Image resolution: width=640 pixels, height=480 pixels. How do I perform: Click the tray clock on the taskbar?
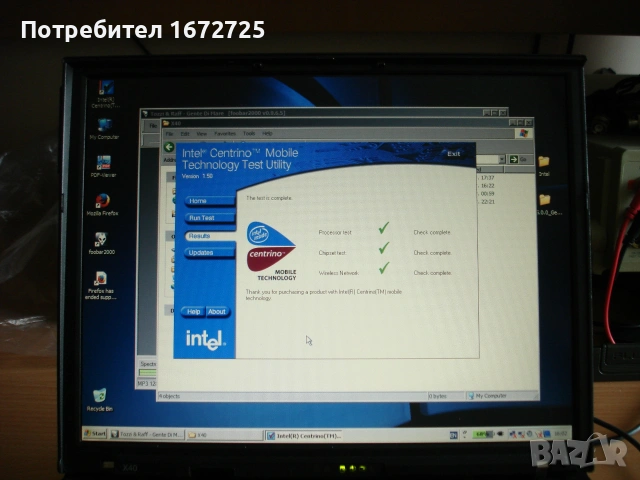[x=561, y=433]
